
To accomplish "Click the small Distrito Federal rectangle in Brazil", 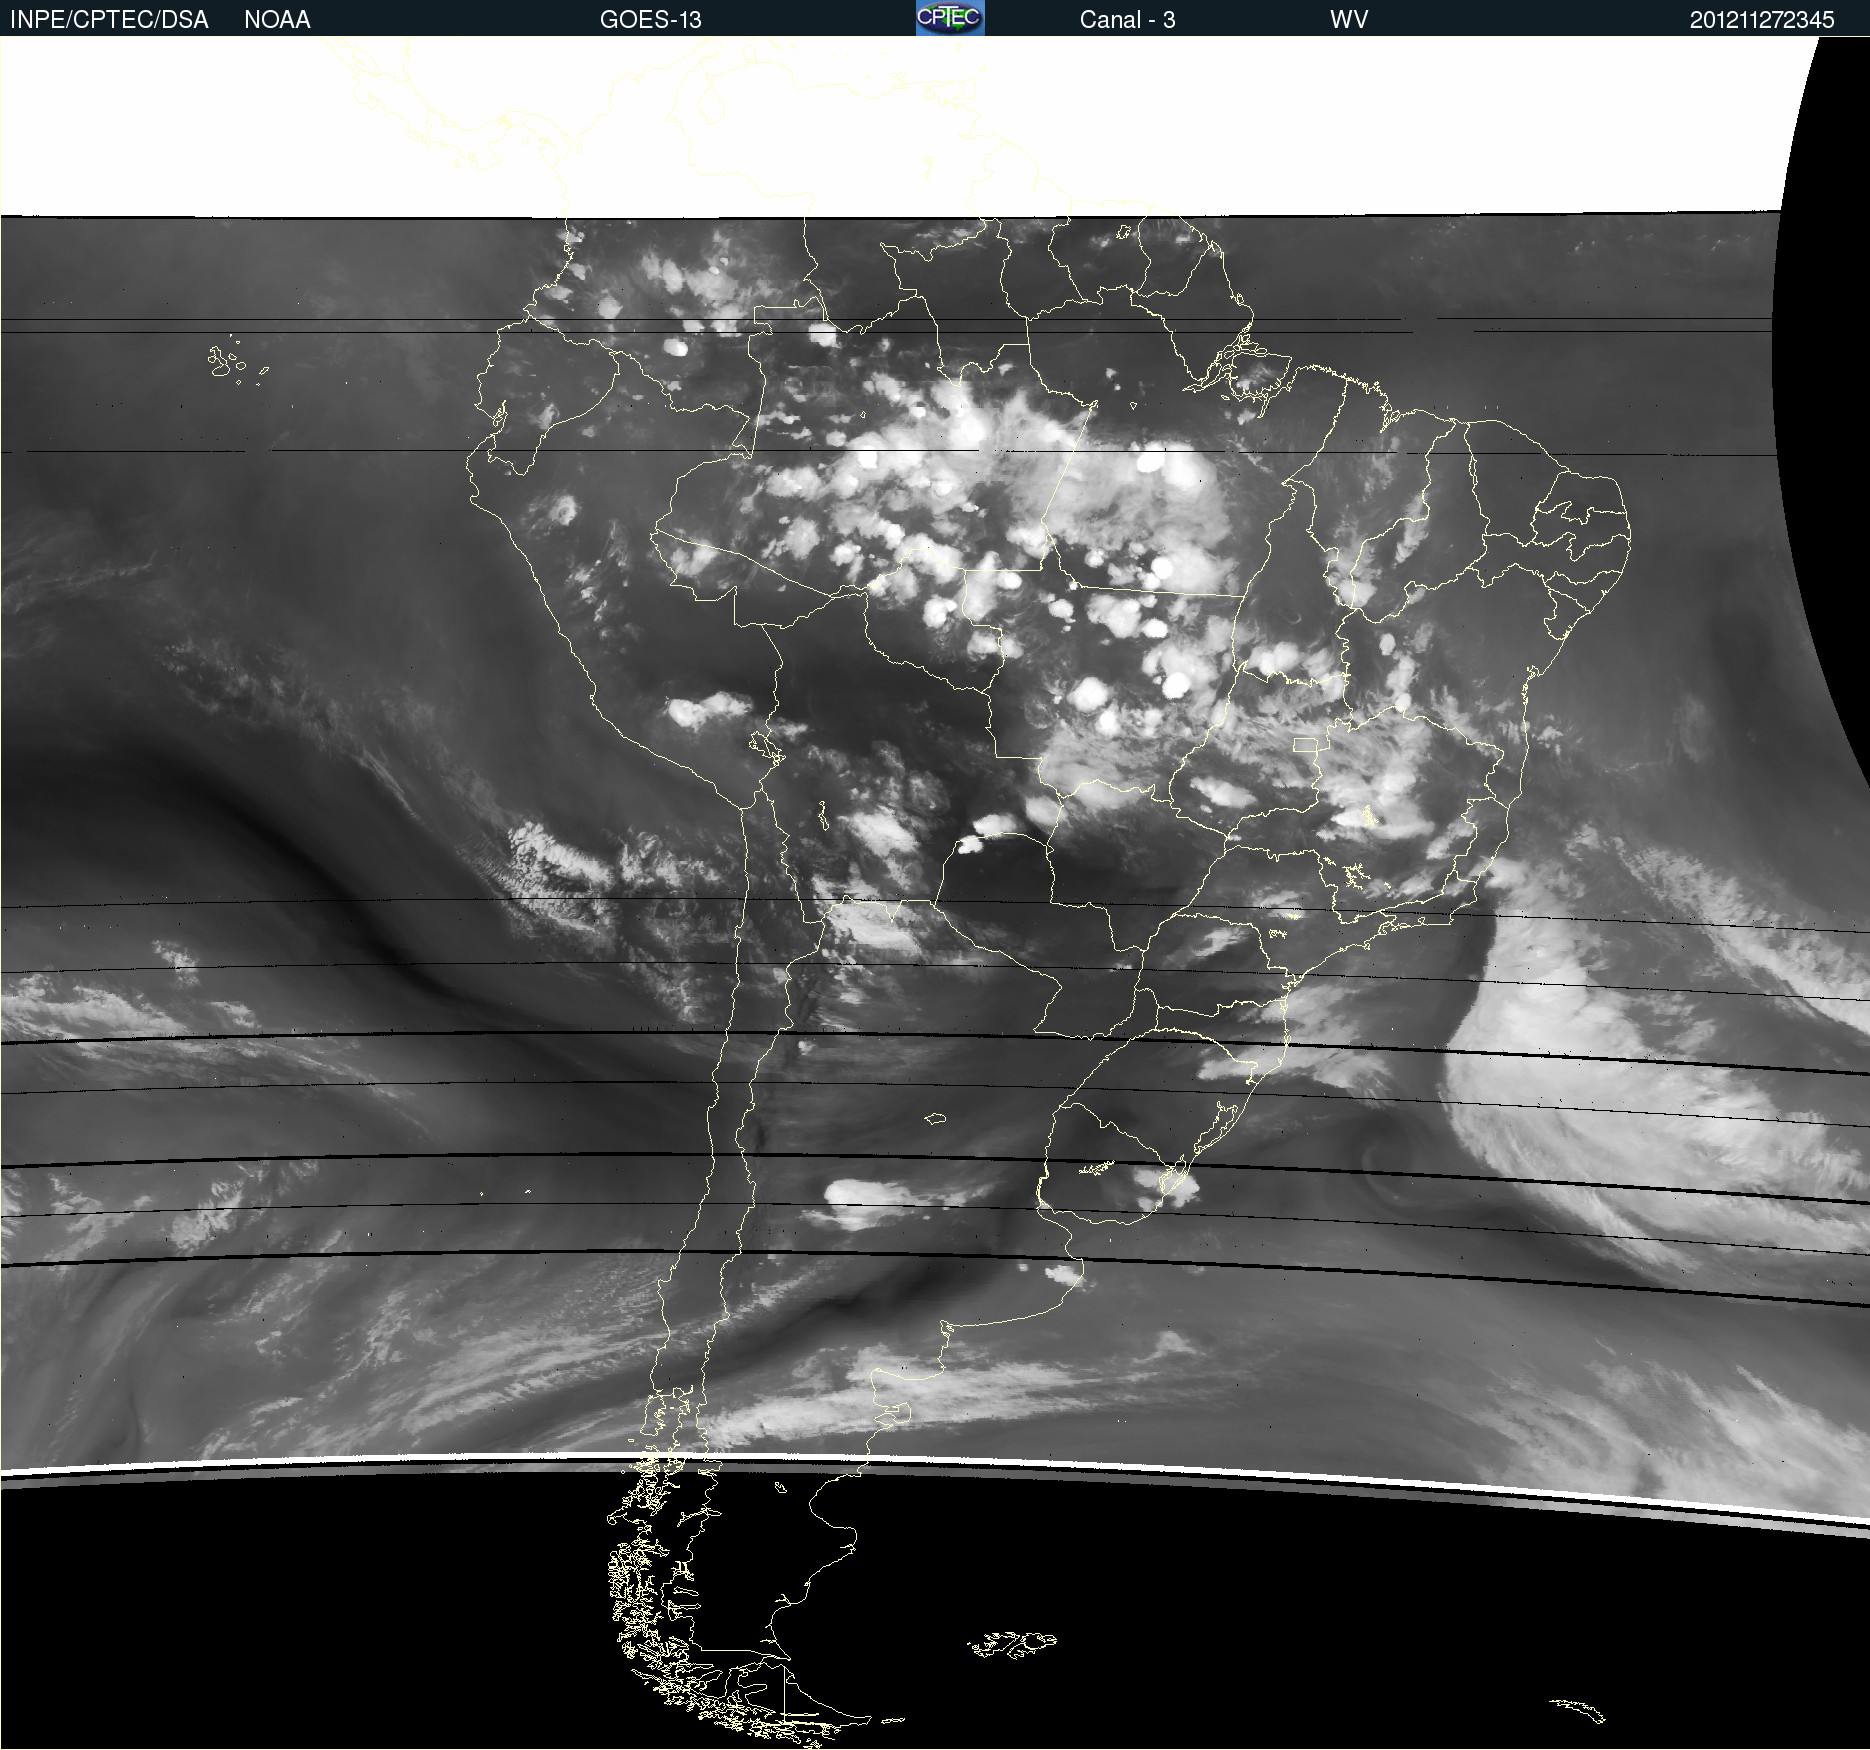I will [x=1305, y=745].
